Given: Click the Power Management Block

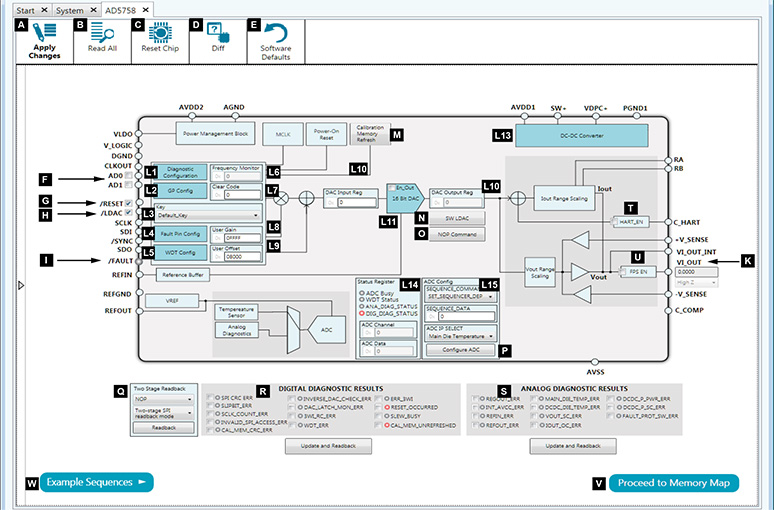Looking at the screenshot, I should (x=215, y=133).
